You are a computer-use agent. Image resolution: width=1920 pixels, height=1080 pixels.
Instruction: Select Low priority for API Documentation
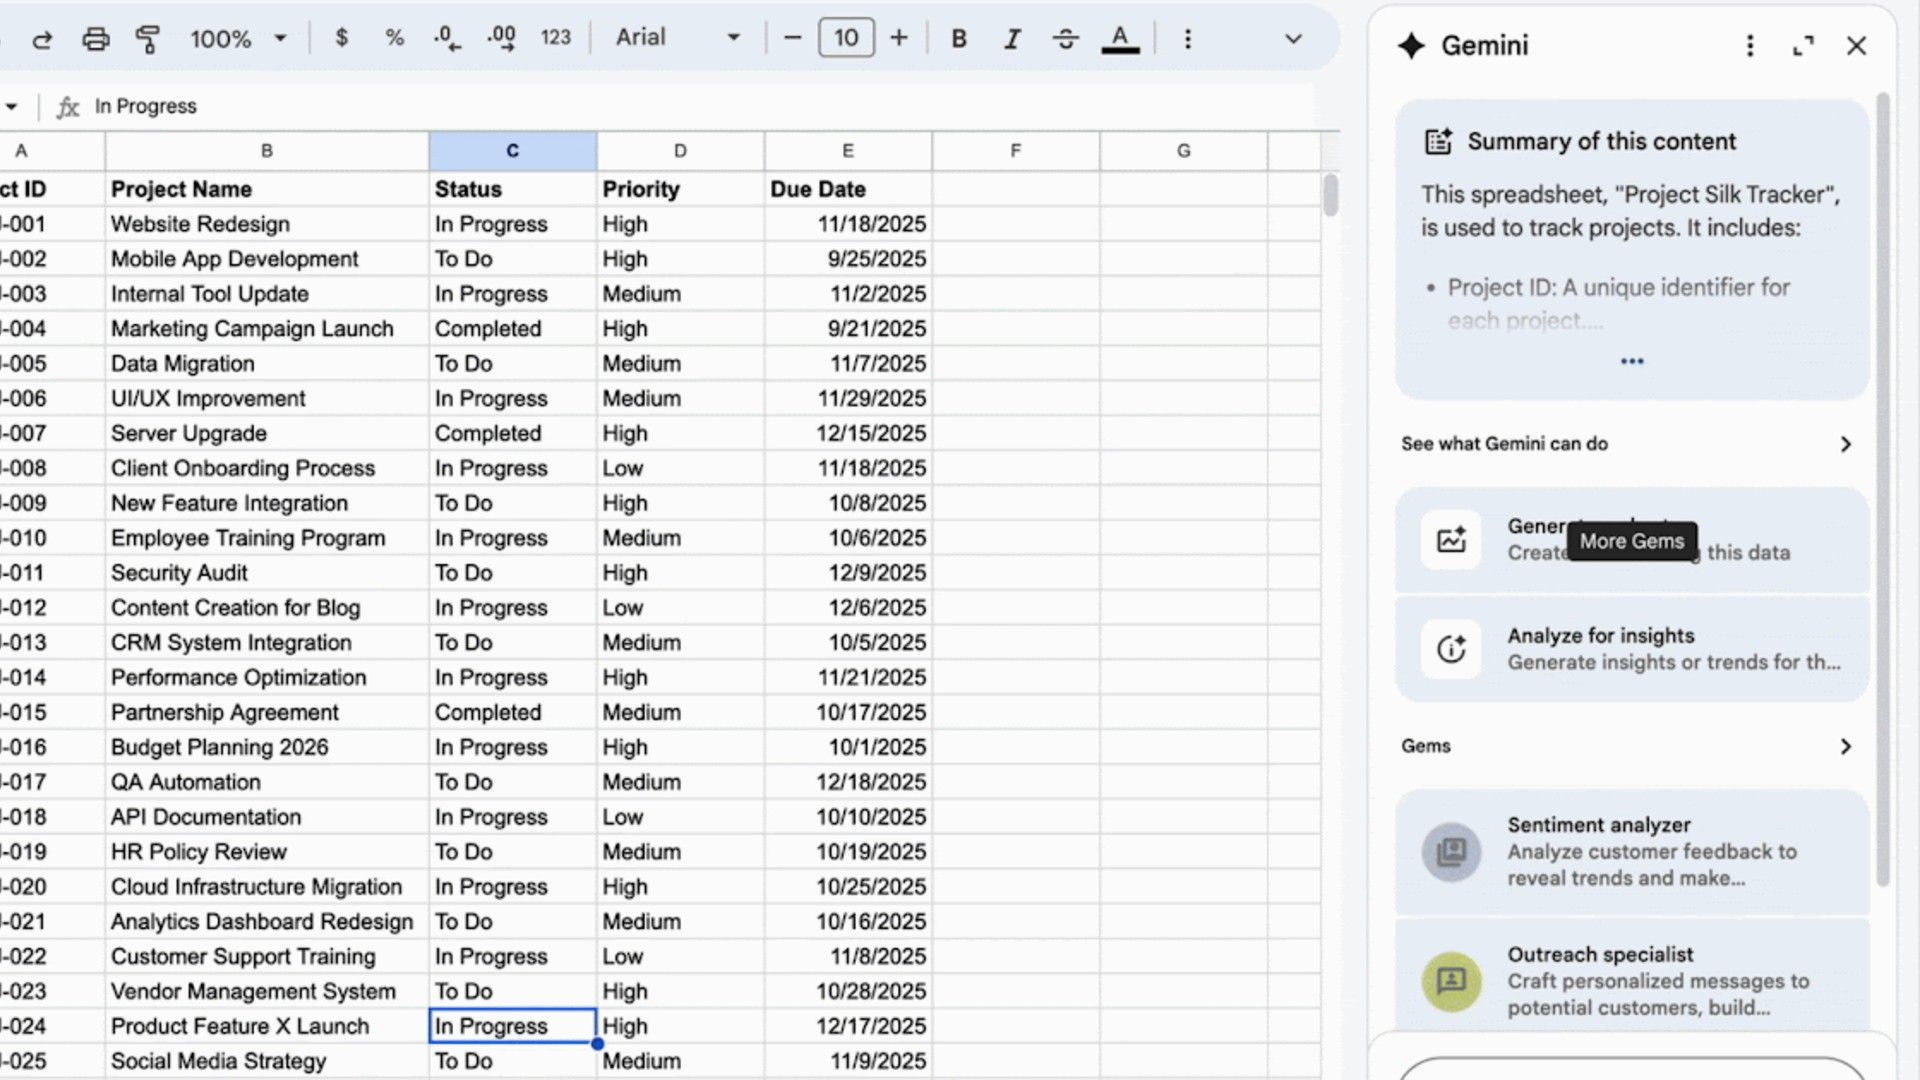[x=680, y=817]
